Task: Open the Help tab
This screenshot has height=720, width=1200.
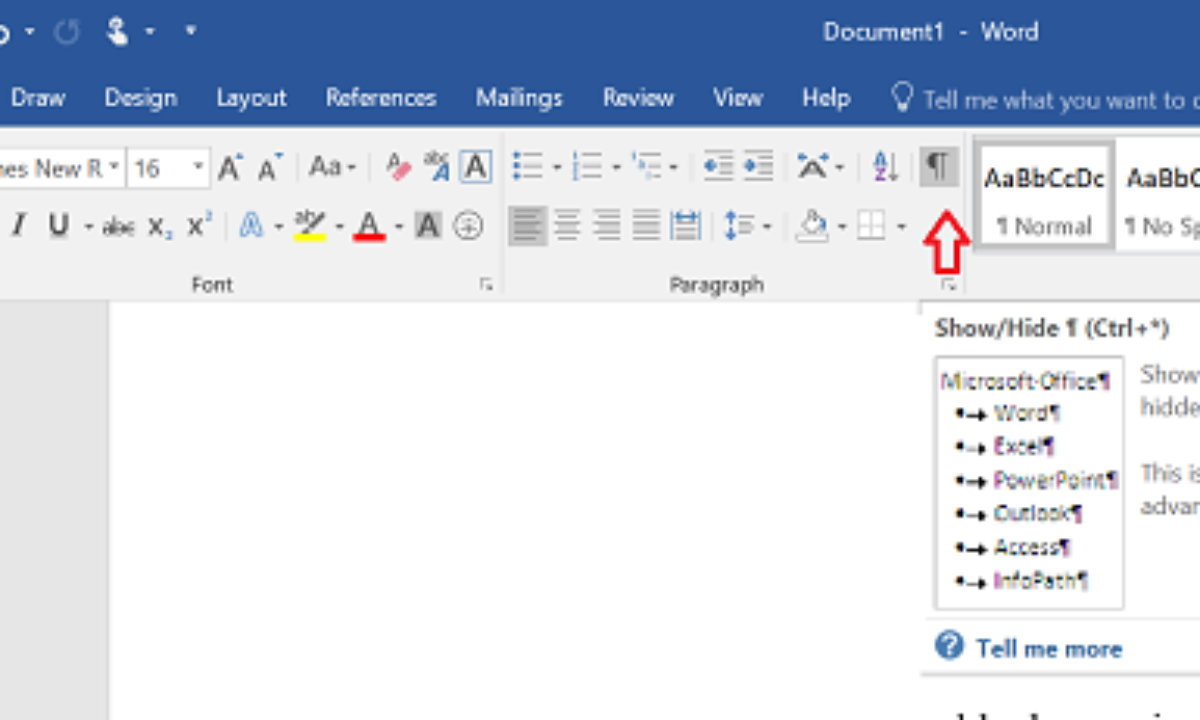Action: pyautogui.click(x=826, y=98)
